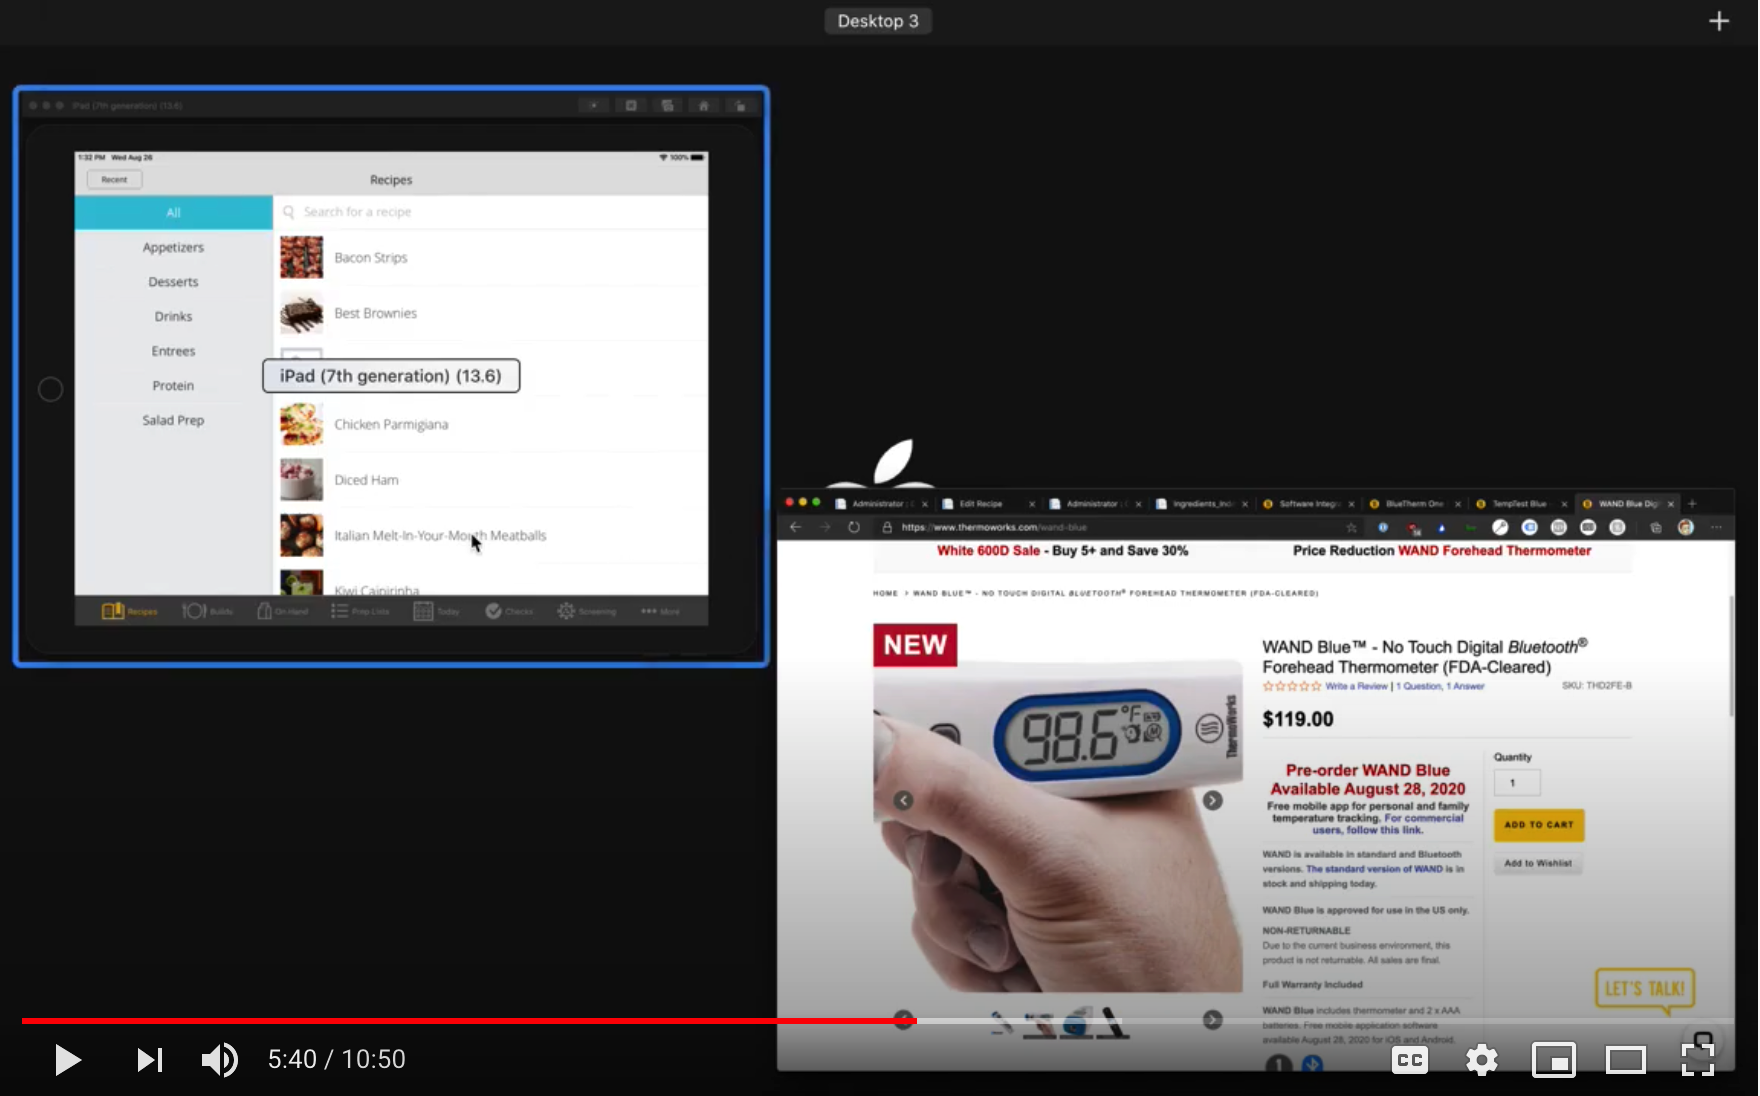Open the Let's Talk chat button

pos(1644,989)
